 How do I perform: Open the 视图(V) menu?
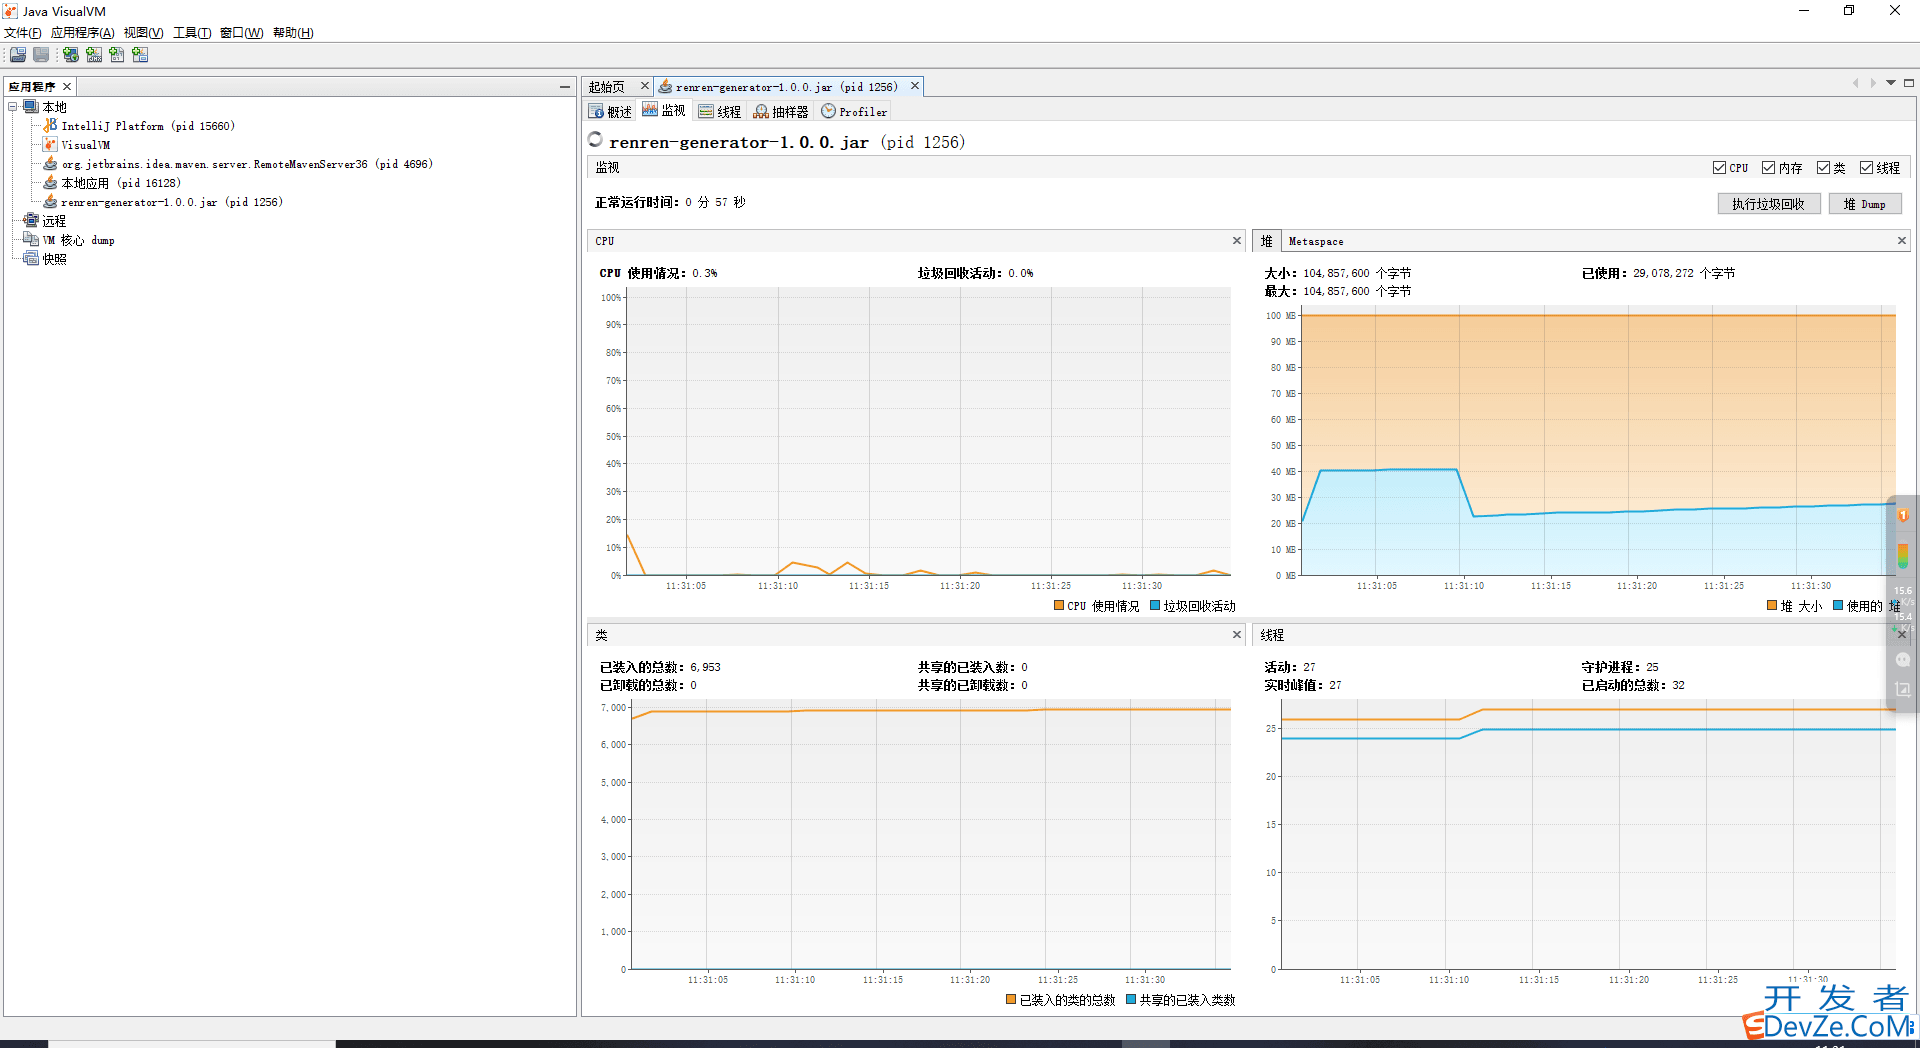pos(143,33)
